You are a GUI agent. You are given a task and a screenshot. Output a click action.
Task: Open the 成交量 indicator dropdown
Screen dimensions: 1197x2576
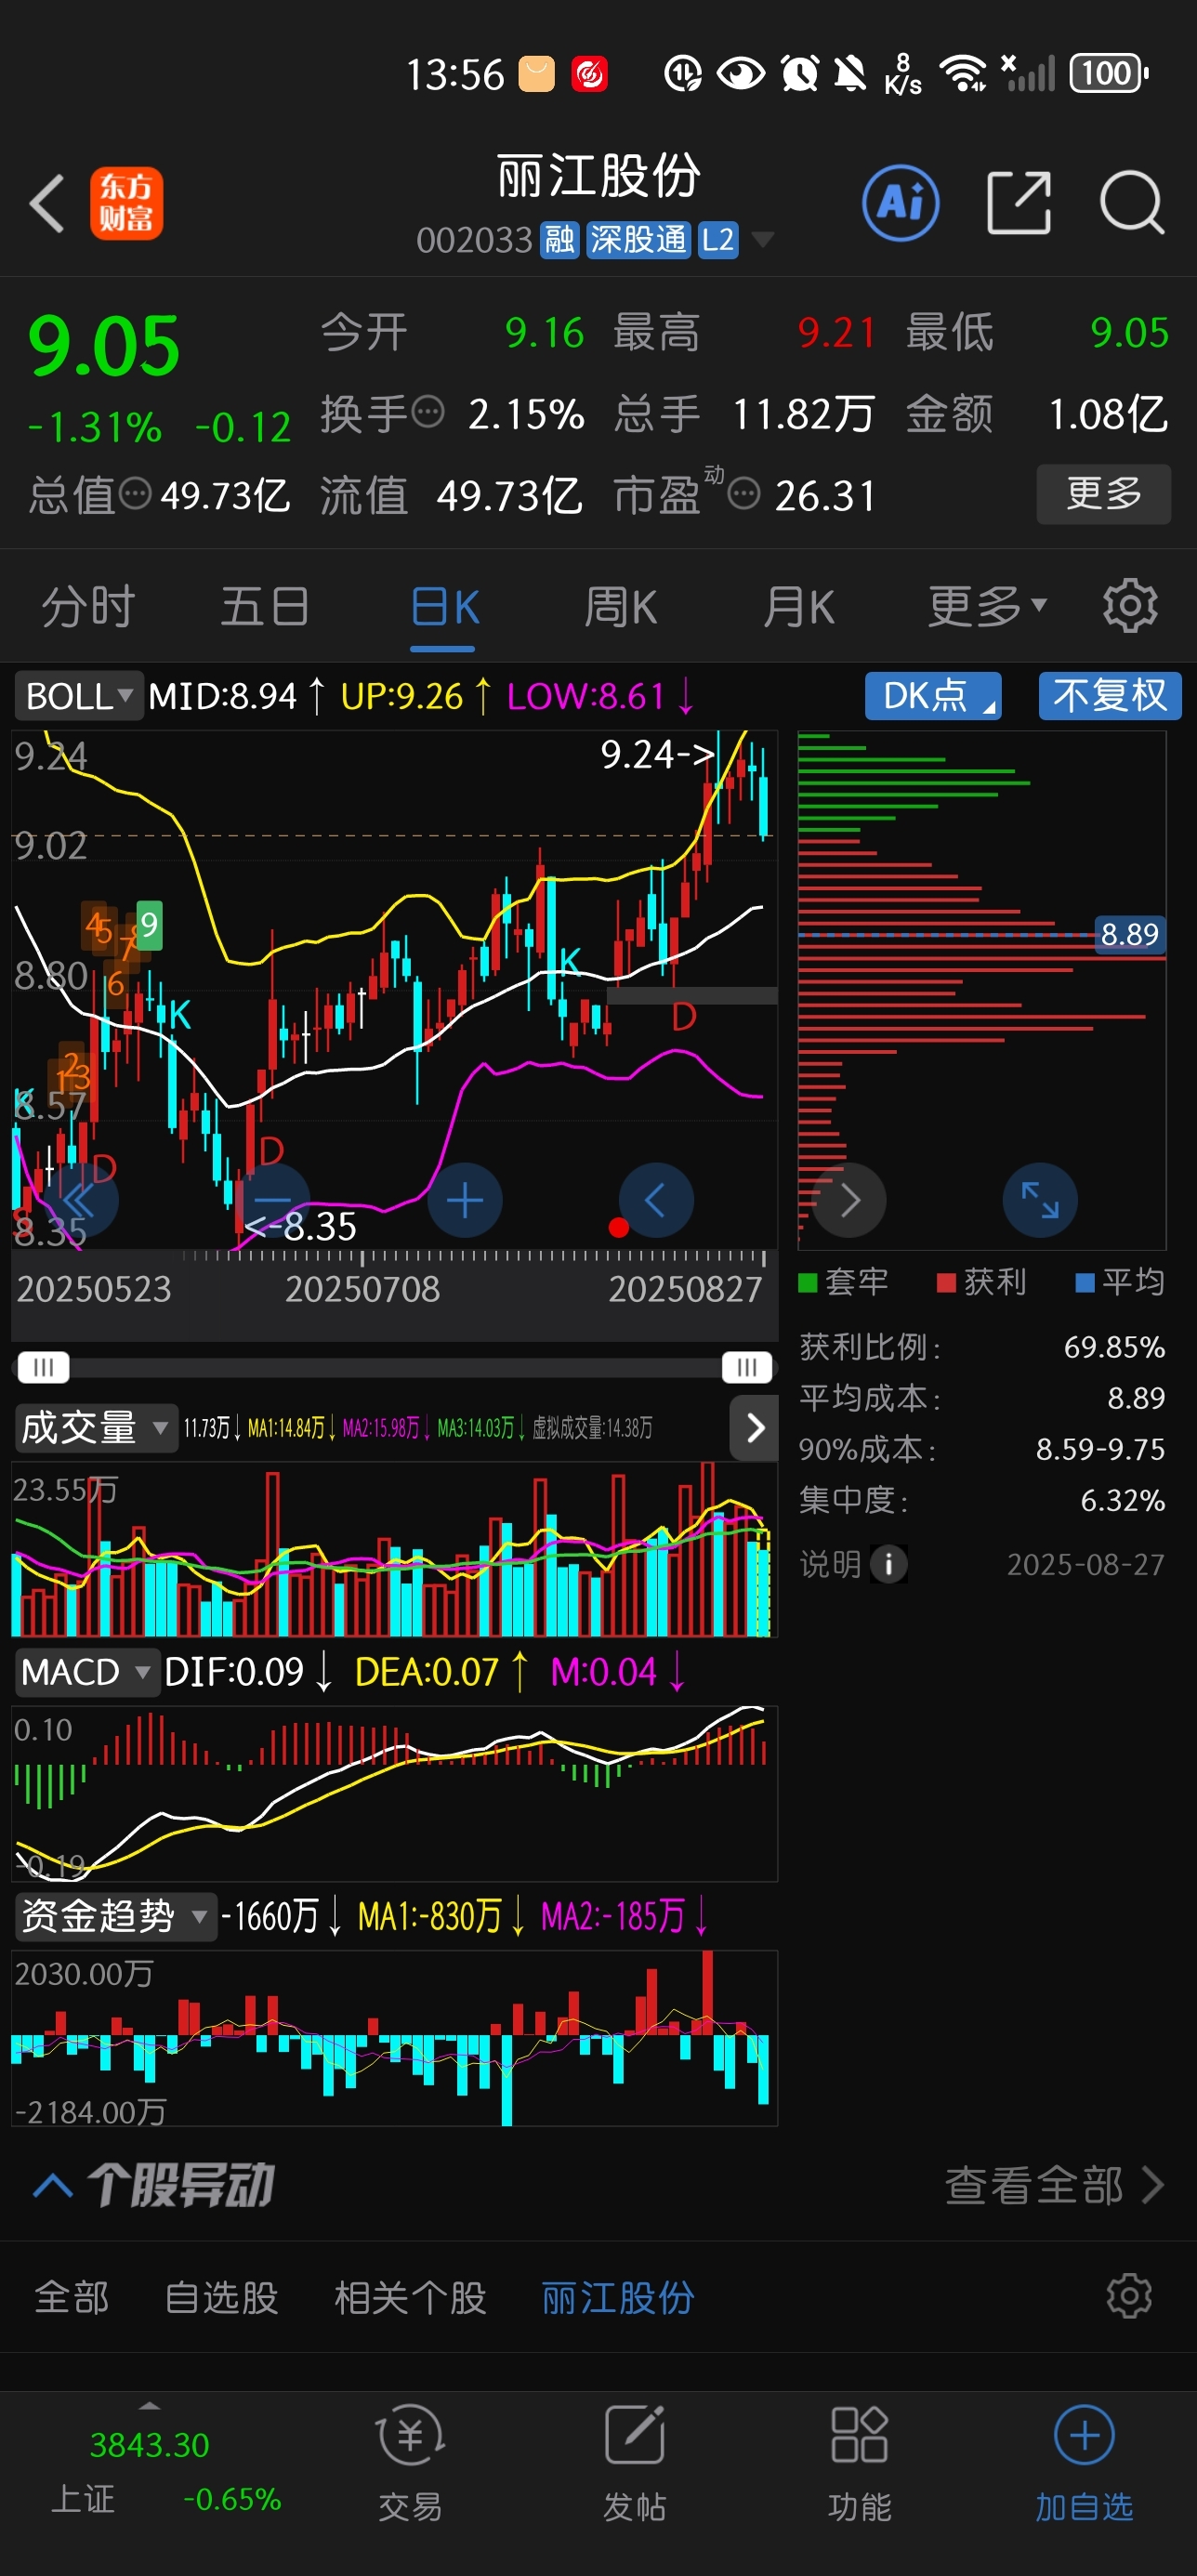pos(95,1427)
